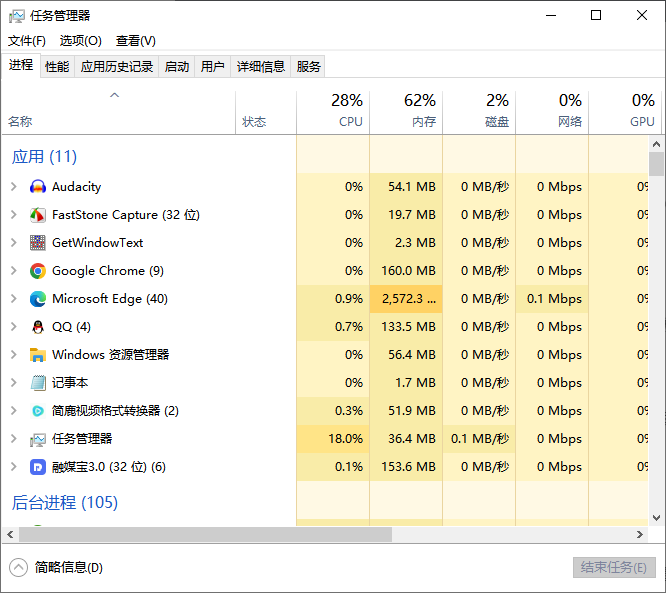Viewport: 666px width, 593px height.
Task: Expand the Google Chrome process group
Action: point(13,271)
